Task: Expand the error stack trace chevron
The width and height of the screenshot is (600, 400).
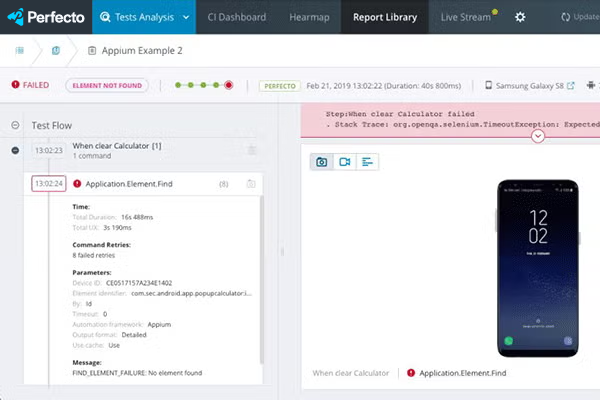Action: tap(538, 136)
